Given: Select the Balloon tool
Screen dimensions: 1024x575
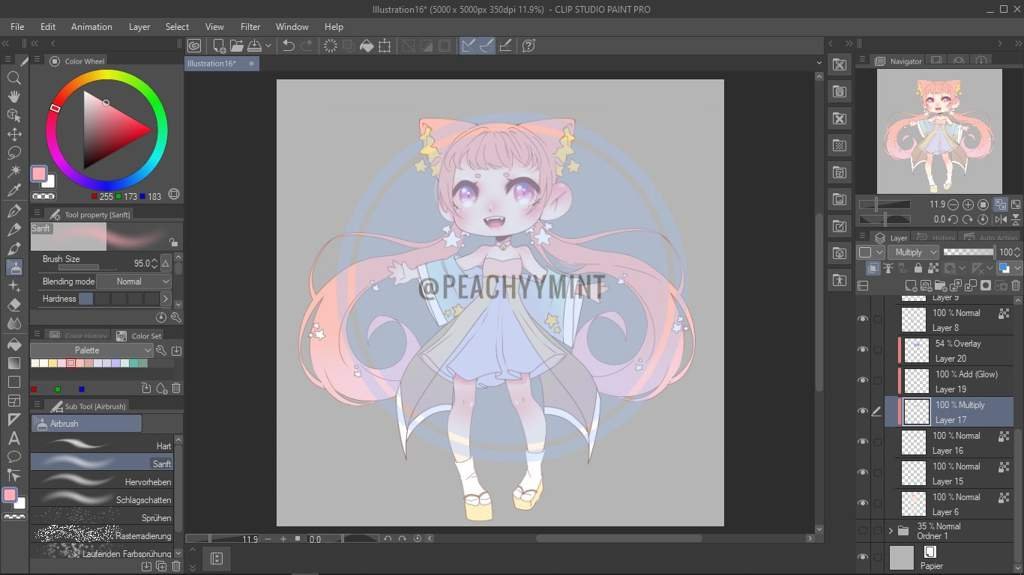Looking at the screenshot, I should click(x=14, y=457).
